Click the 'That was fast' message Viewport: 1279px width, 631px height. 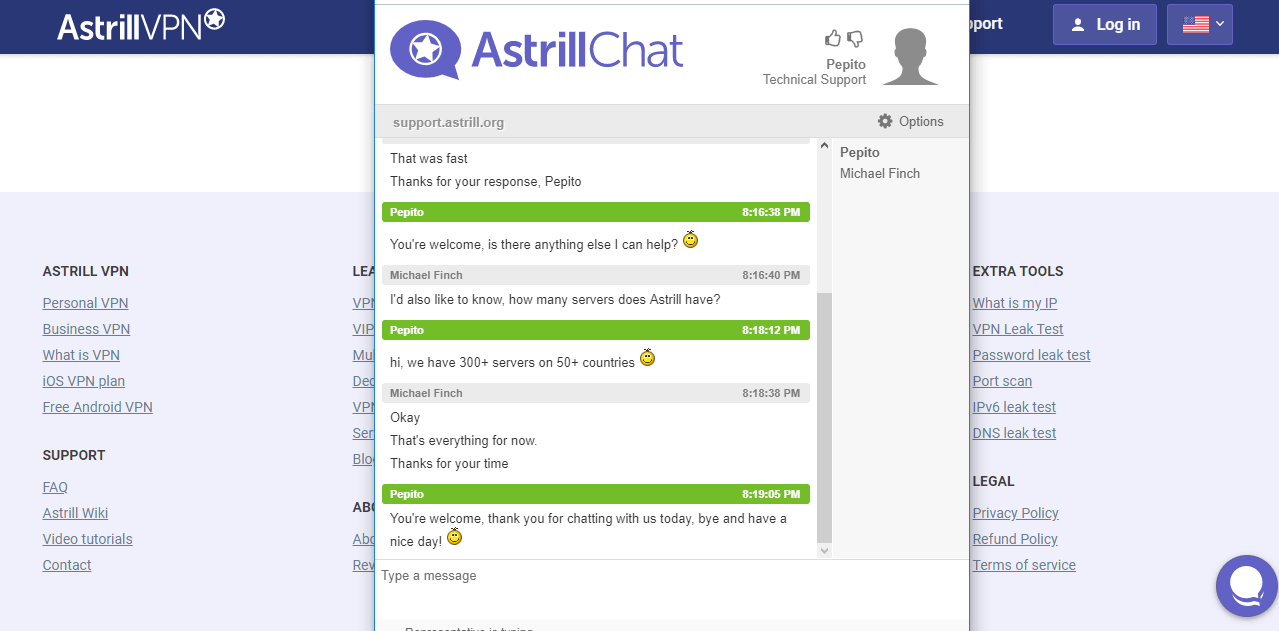pos(429,158)
